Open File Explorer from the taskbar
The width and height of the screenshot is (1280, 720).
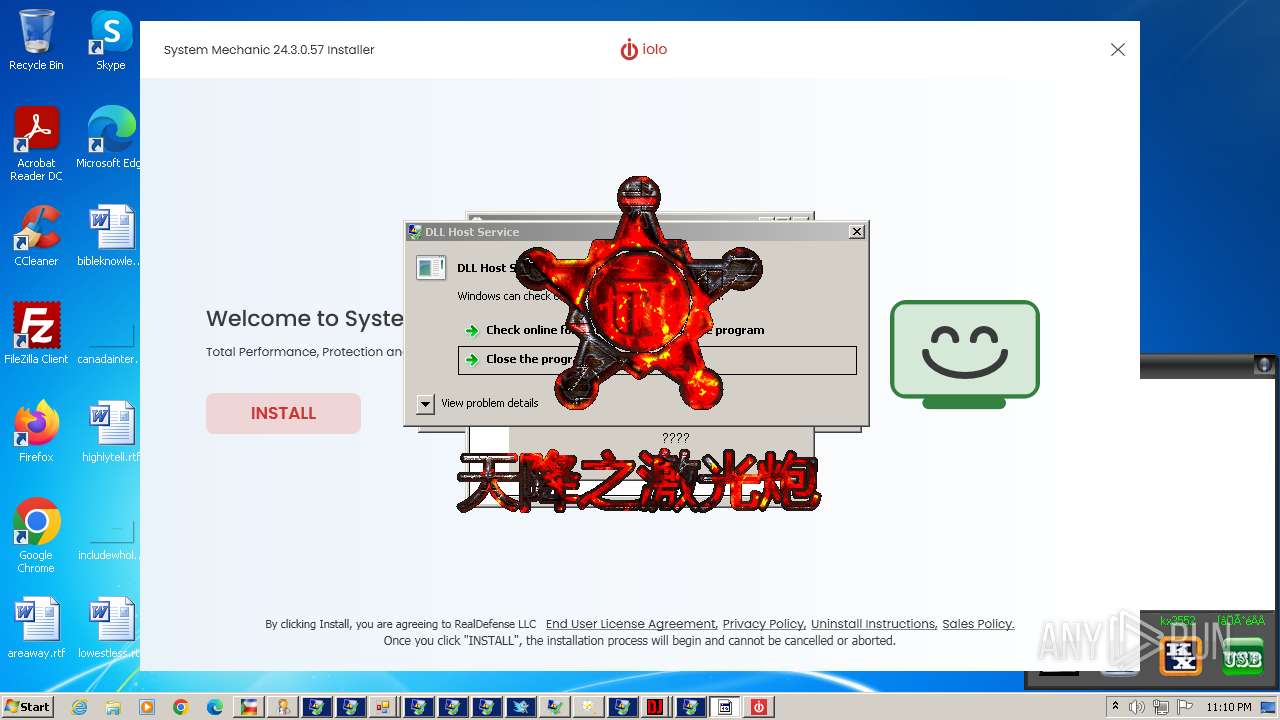click(113, 707)
